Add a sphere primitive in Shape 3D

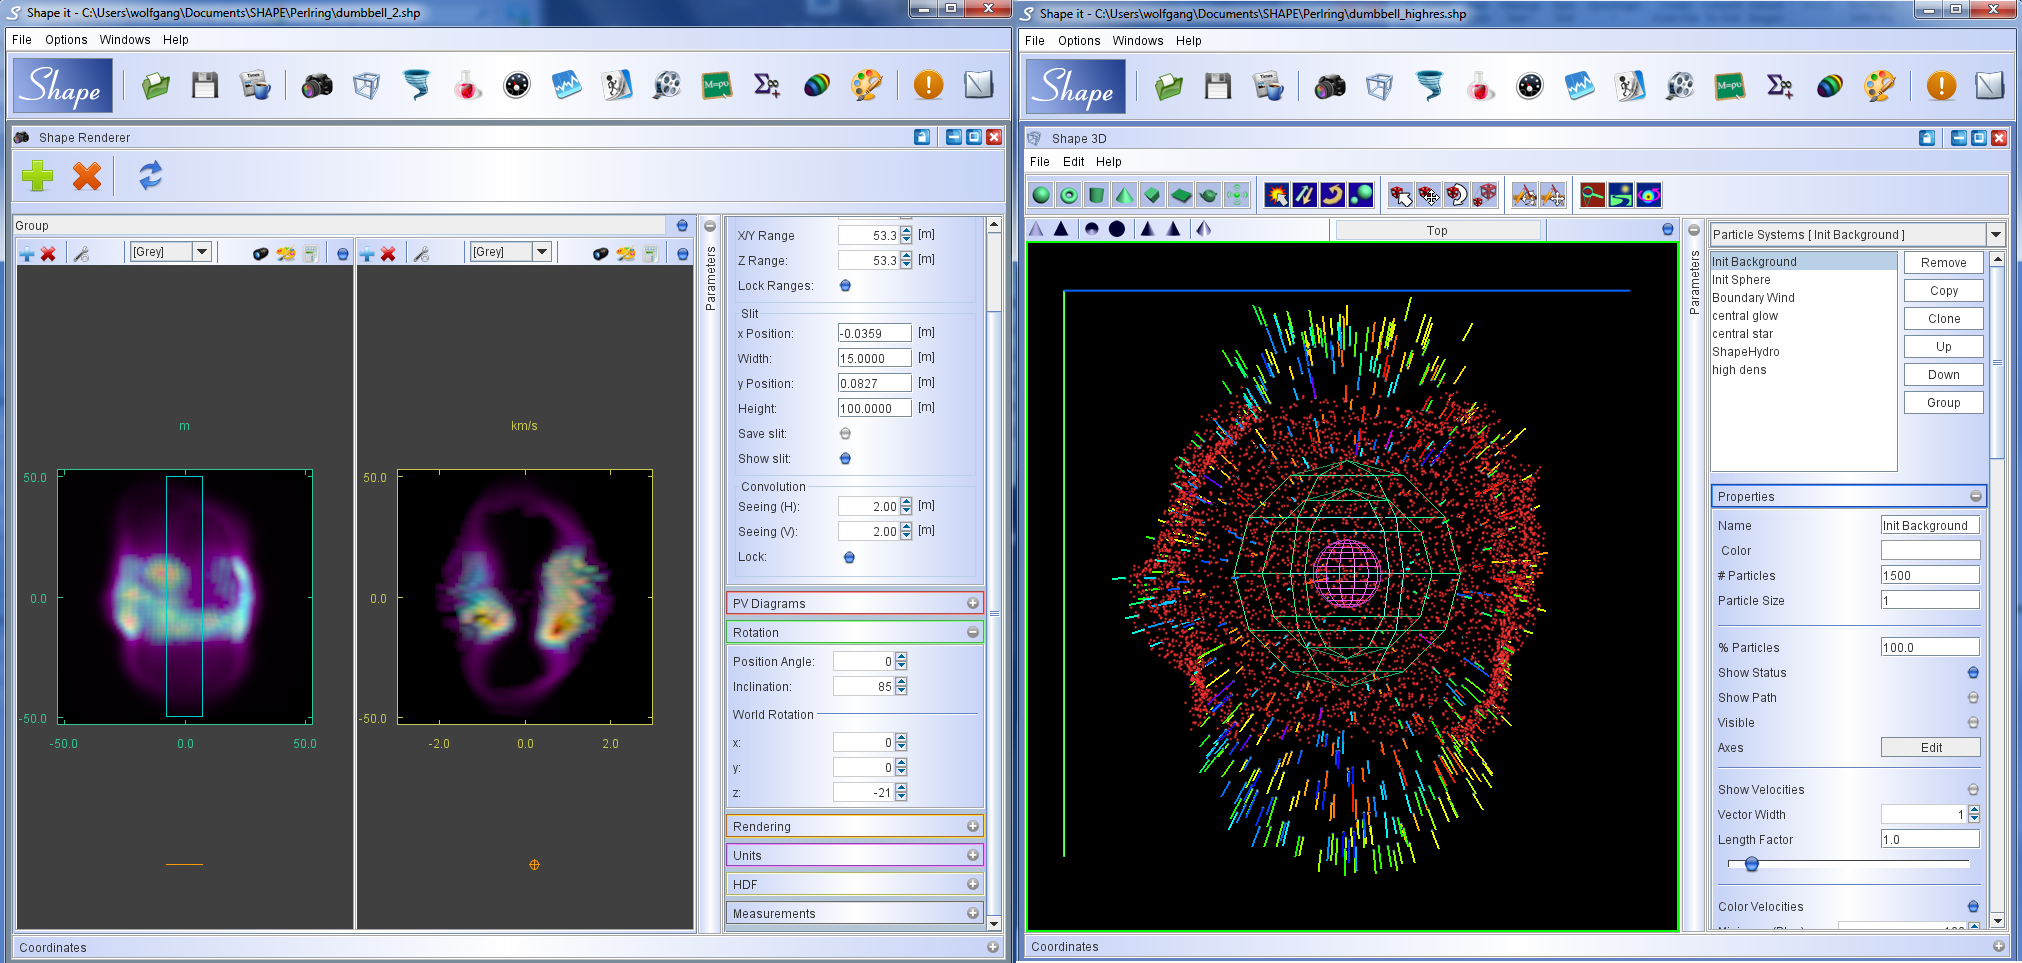click(1041, 195)
